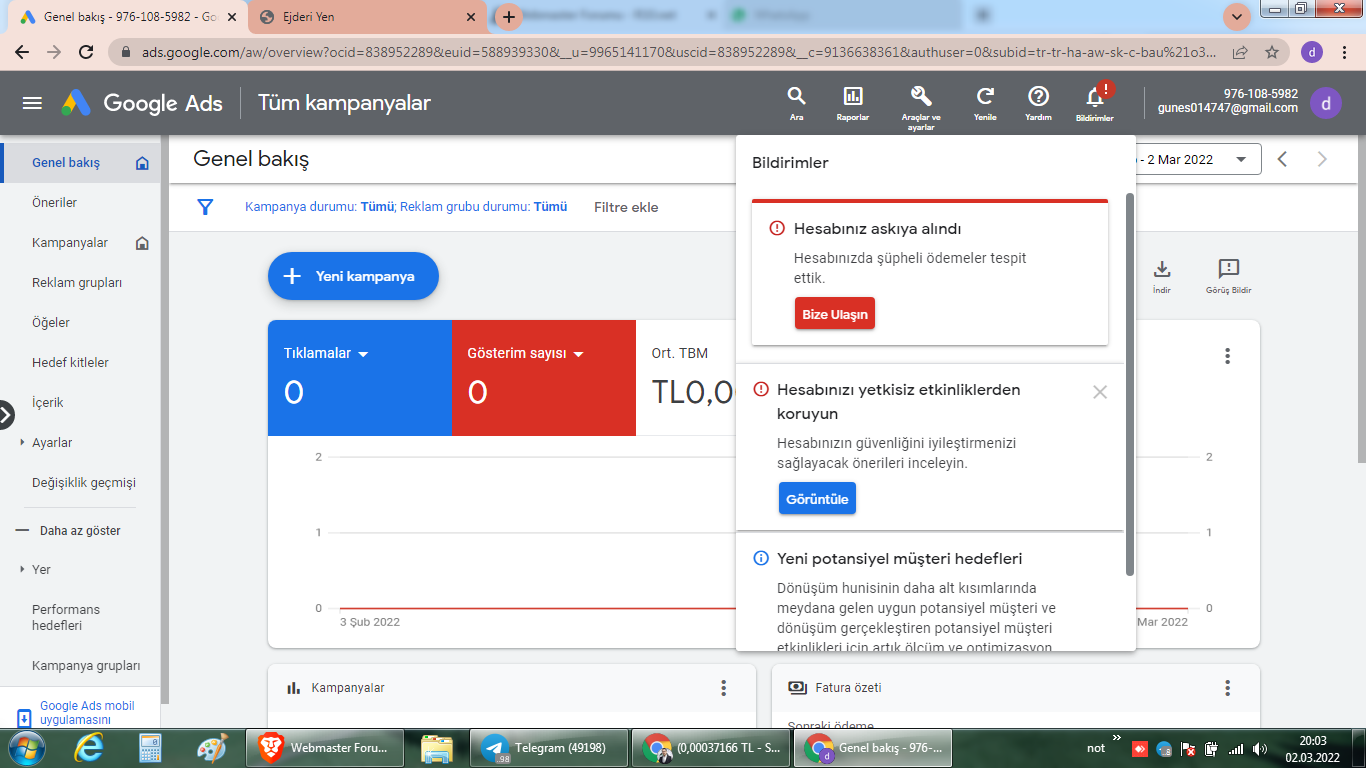The width and height of the screenshot is (1366, 768).
Task: Click the Yenile refresh icon
Action: coord(985,103)
